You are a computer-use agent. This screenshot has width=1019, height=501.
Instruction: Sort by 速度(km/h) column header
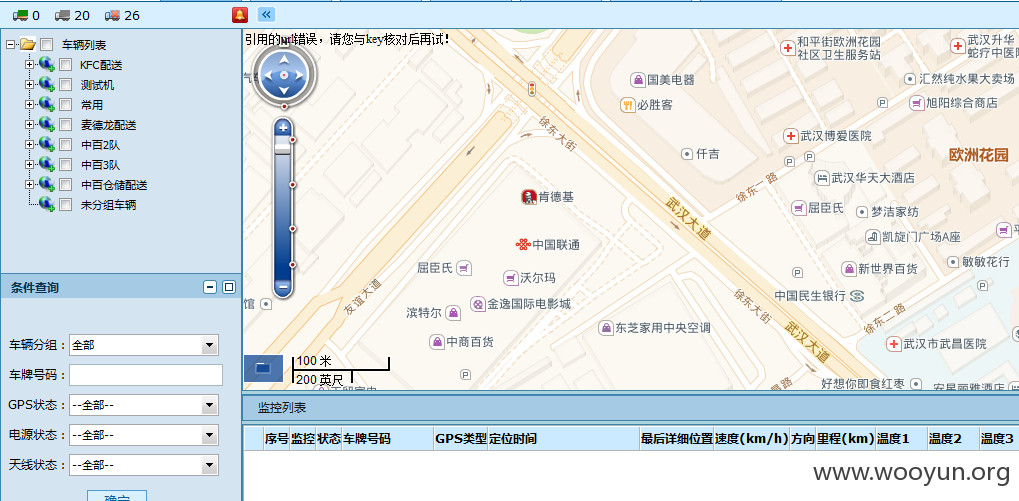click(751, 439)
